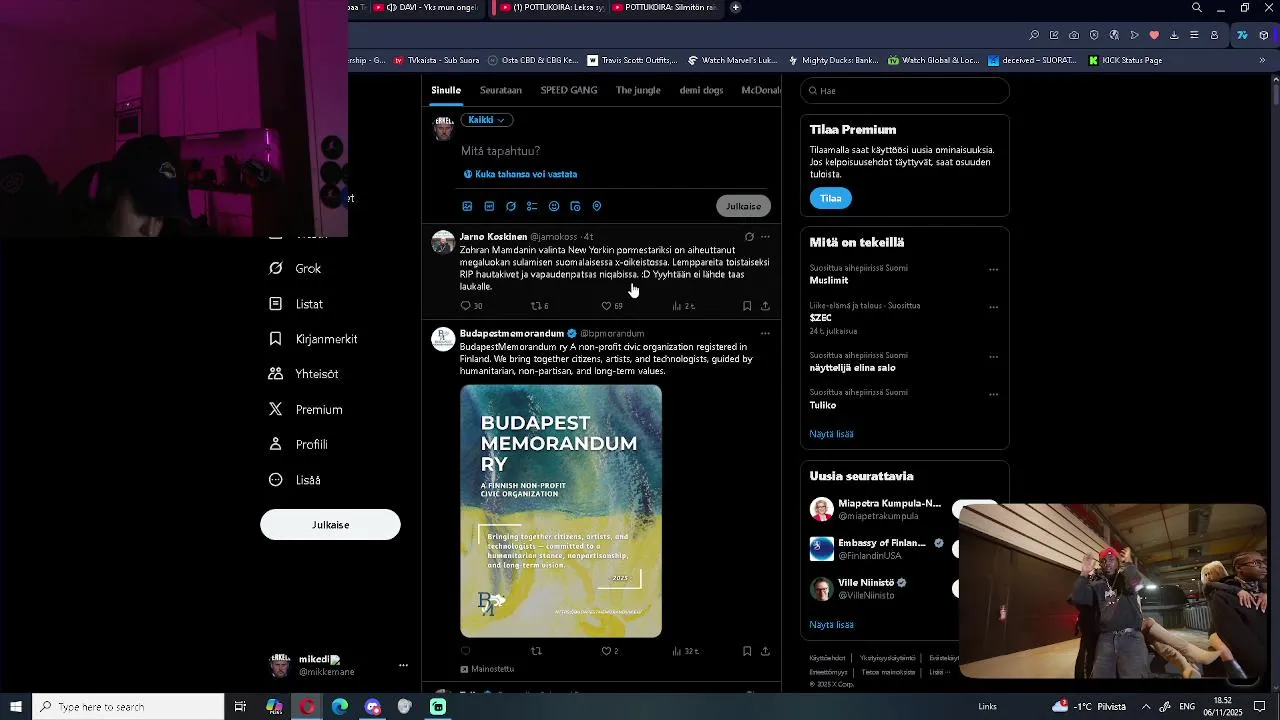1280x720 pixels.
Task: Open Miapetra Kumpula-N... profile
Action: click(889, 504)
